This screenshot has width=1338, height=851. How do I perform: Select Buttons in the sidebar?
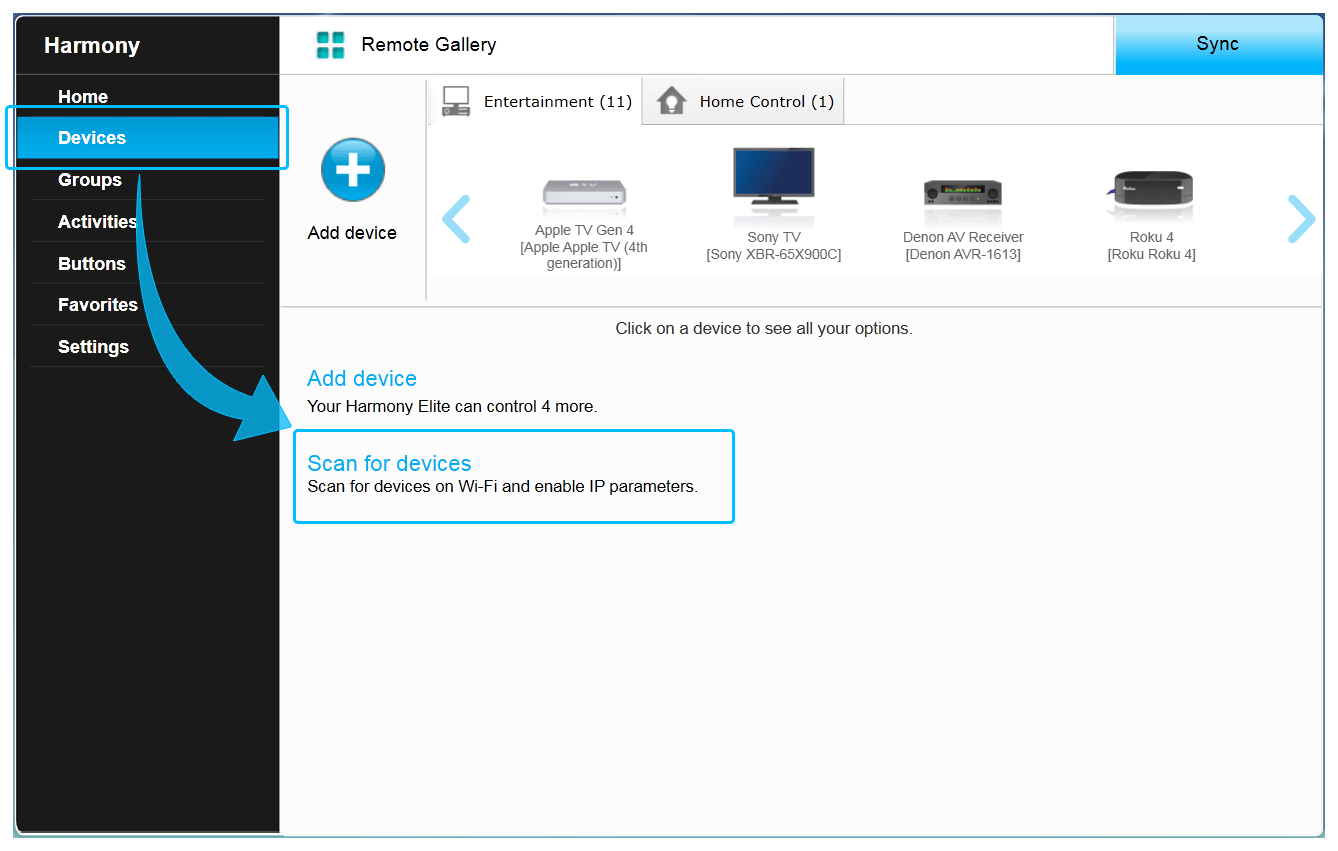coord(89,263)
